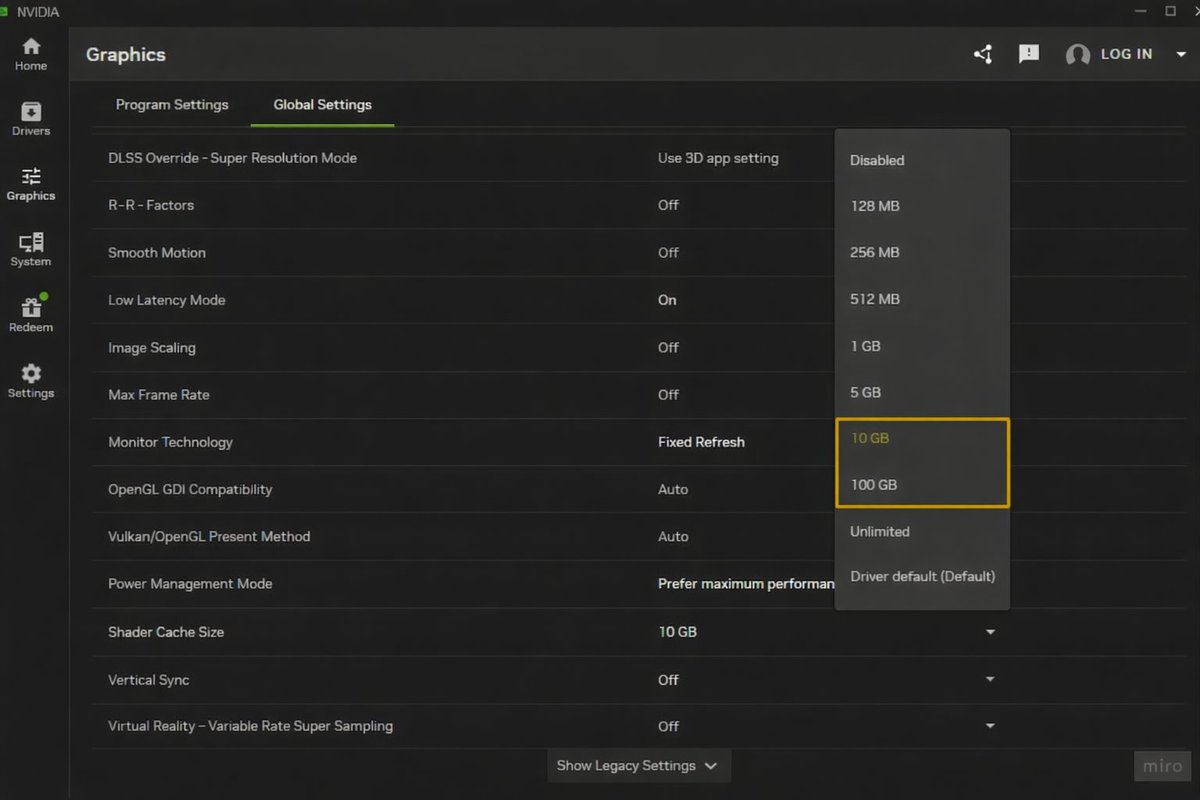Click the share icon in header
Viewport: 1200px width, 800px height.
pos(983,54)
